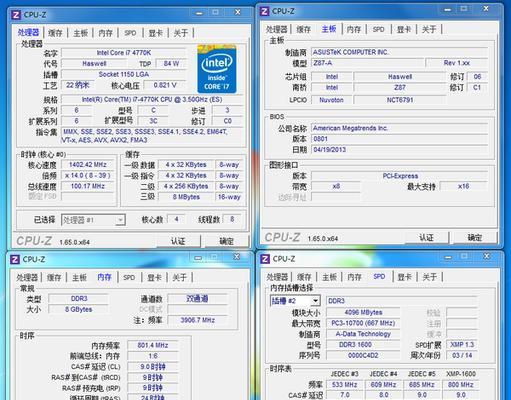Click 认证 button in processor window

click(178, 241)
